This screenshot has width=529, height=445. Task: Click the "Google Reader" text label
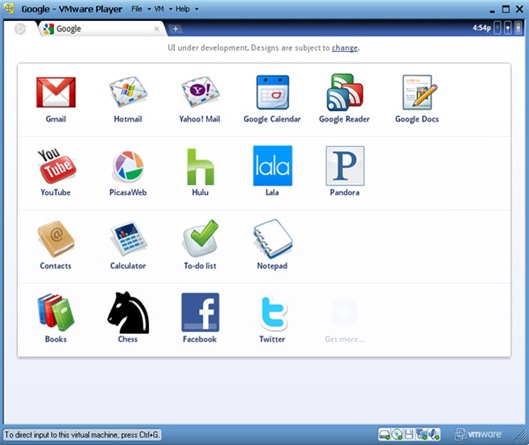tap(344, 119)
